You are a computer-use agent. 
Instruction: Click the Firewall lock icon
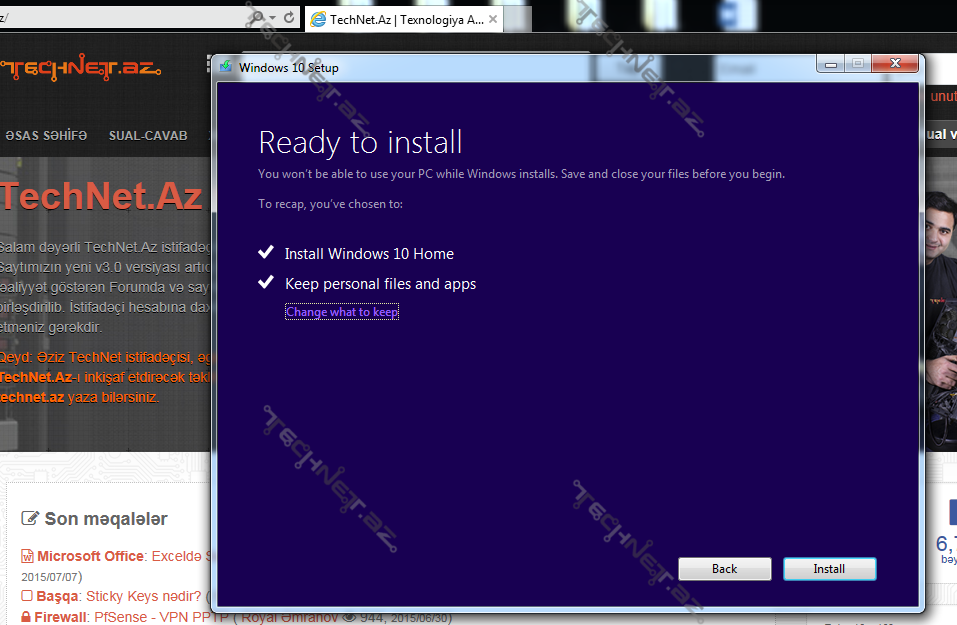click(27, 617)
